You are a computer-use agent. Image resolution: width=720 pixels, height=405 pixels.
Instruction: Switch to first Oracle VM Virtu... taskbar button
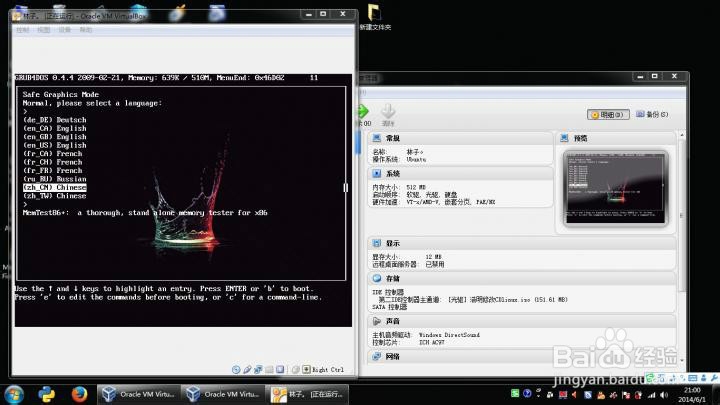pos(139,394)
